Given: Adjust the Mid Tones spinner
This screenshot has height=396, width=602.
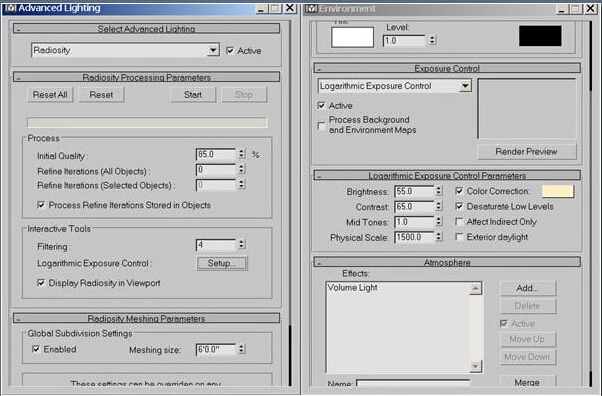Looking at the screenshot, I should (x=439, y=222).
